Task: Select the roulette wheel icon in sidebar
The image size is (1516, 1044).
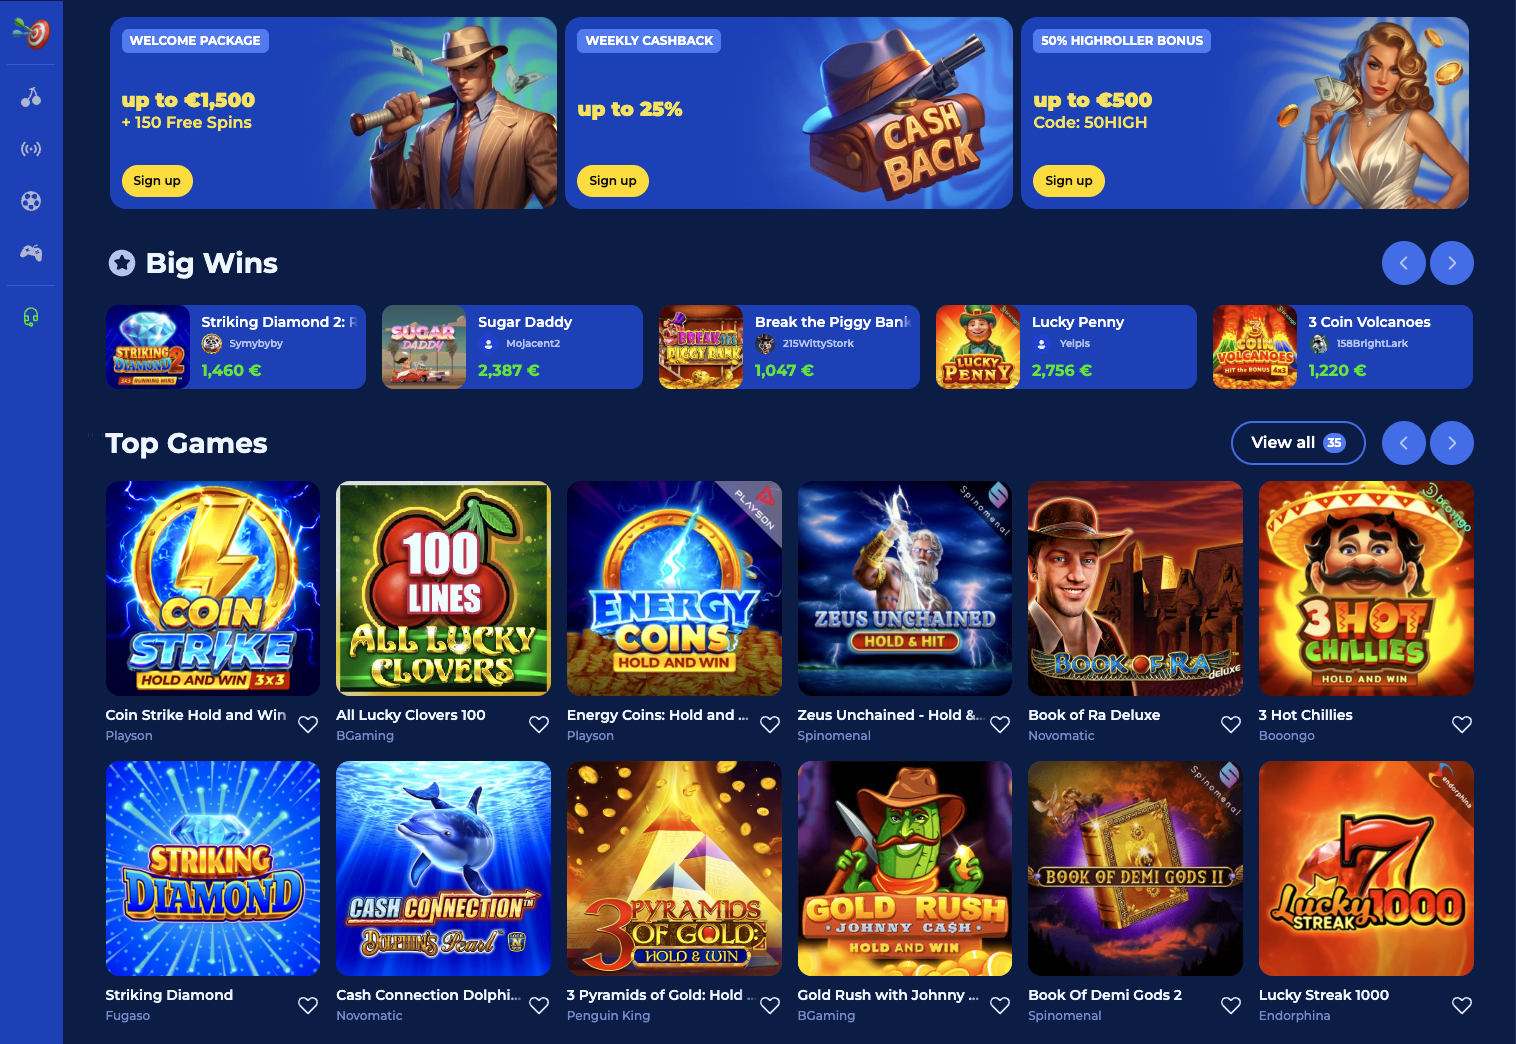Action: point(31,201)
